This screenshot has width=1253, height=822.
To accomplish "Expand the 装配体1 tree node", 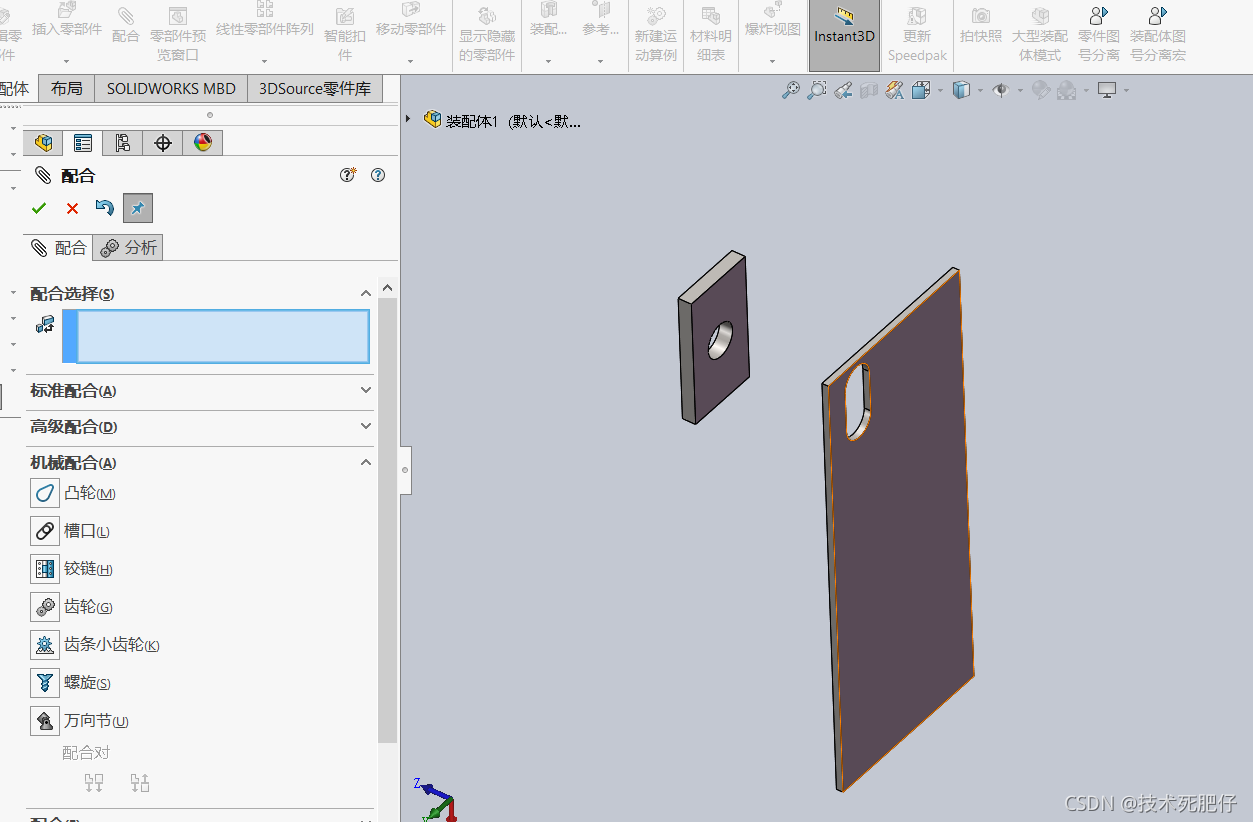I will 408,119.
